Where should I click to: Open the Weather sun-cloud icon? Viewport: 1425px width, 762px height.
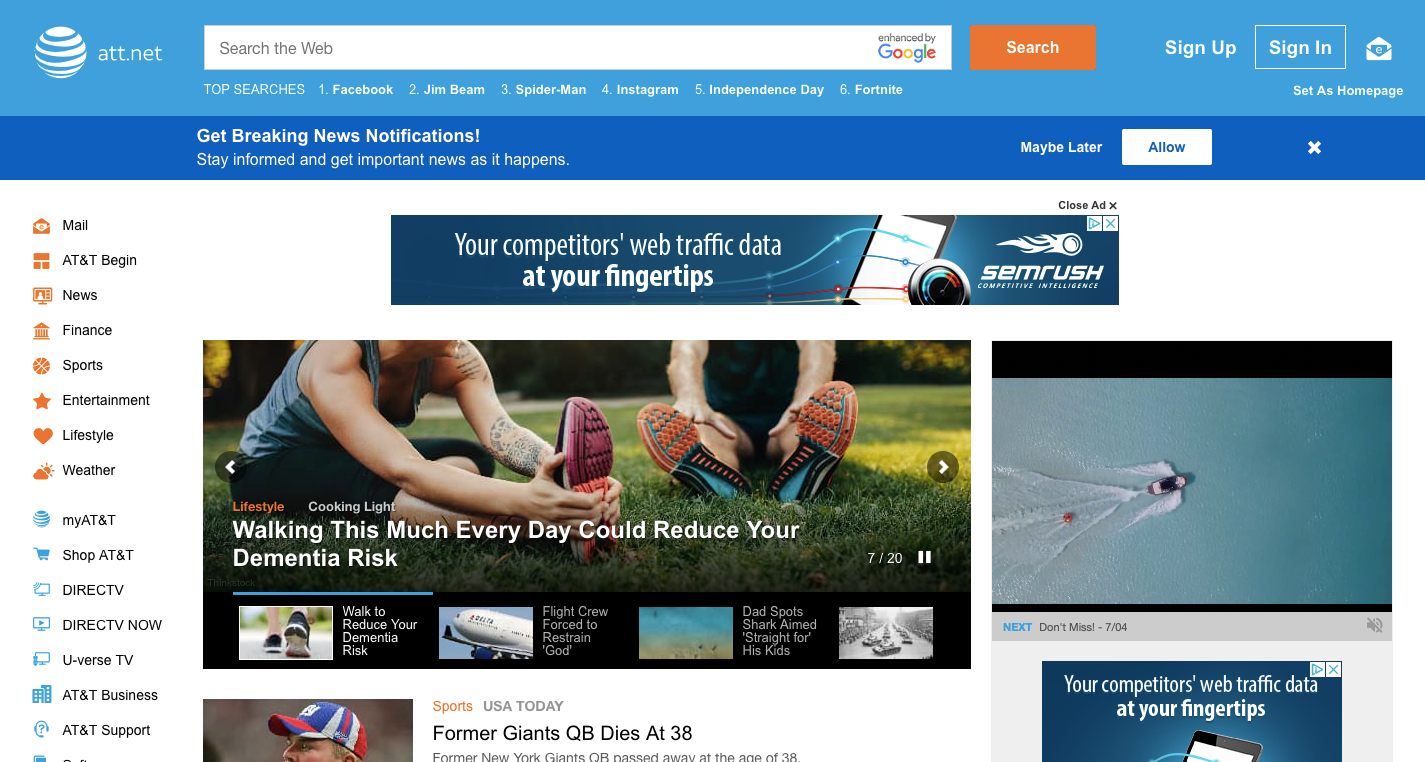coord(42,471)
